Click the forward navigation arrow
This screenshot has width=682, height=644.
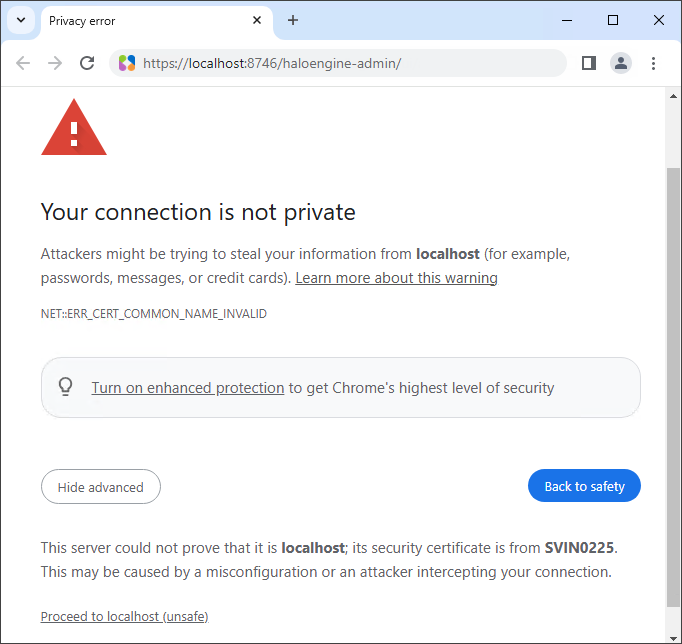(55, 63)
